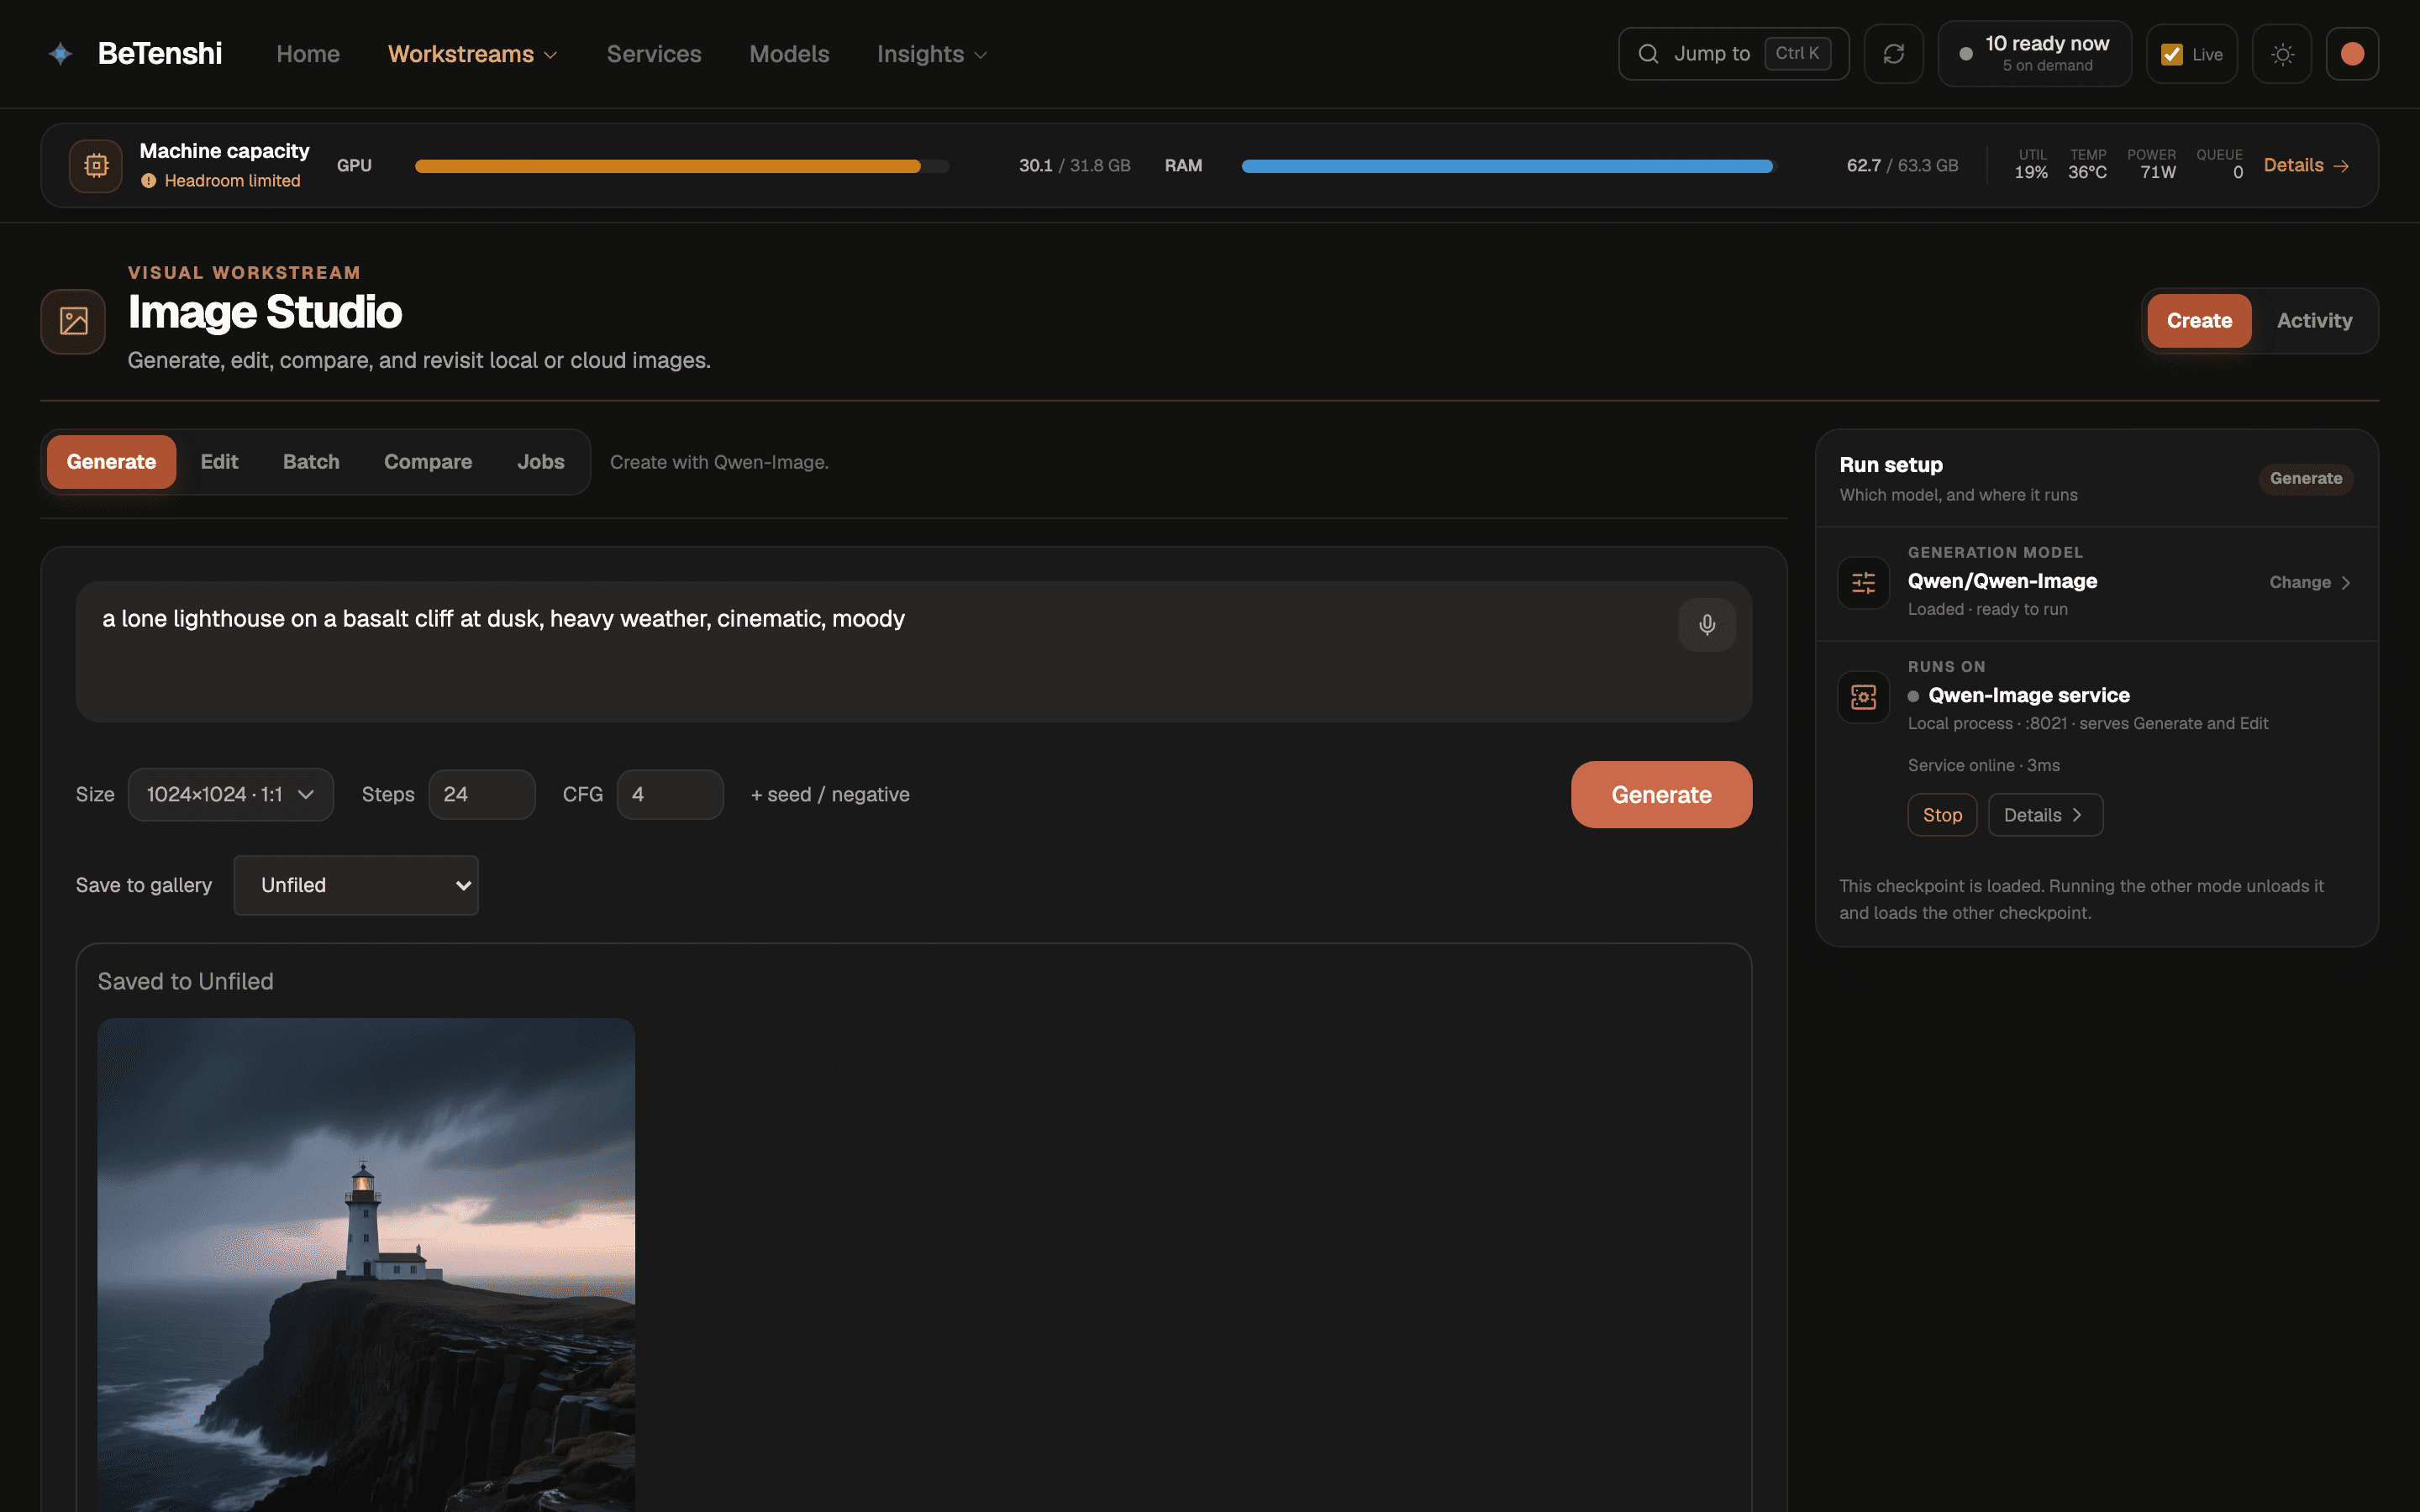Switch to the Activity view
Screen dimensions: 2420x1512
[x=2314, y=321]
